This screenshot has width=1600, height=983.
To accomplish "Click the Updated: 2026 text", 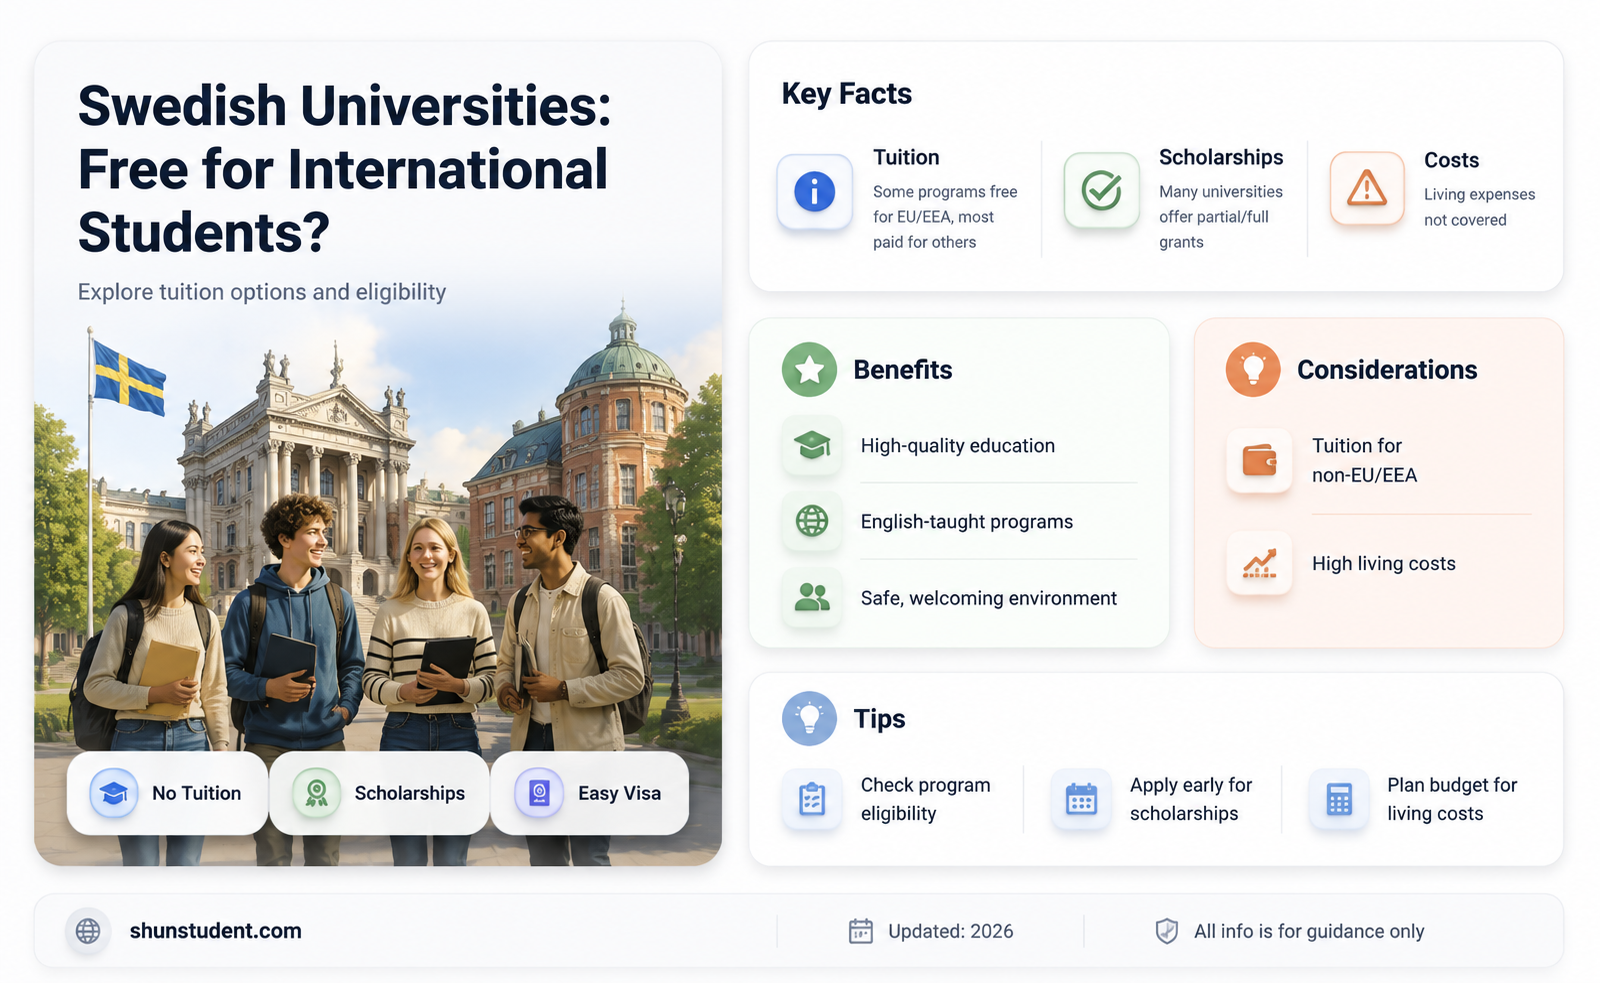I will tap(950, 931).
